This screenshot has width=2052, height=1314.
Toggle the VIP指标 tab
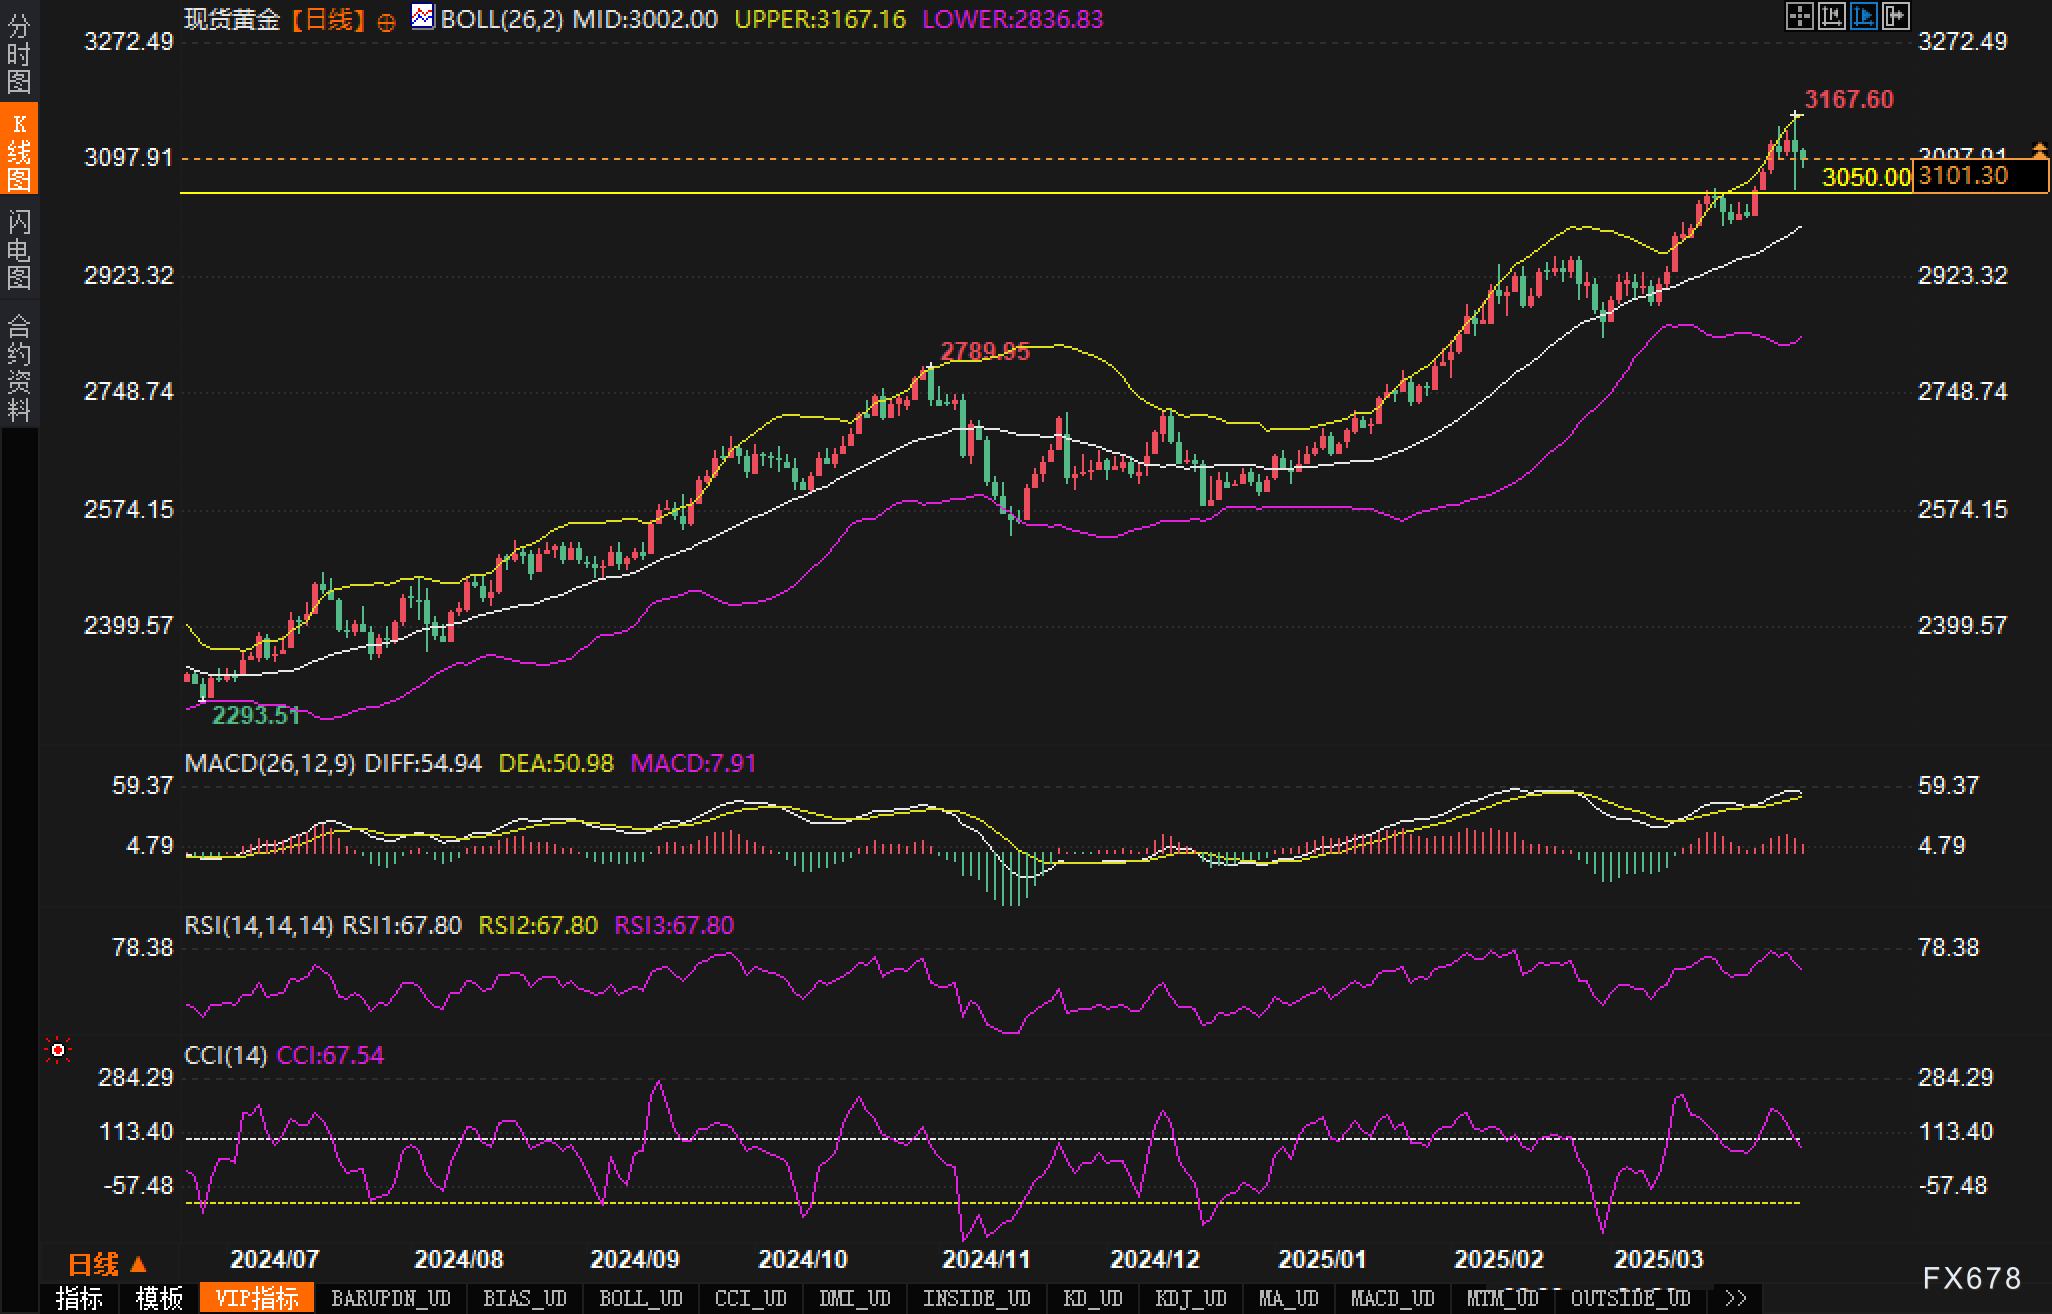point(257,1298)
